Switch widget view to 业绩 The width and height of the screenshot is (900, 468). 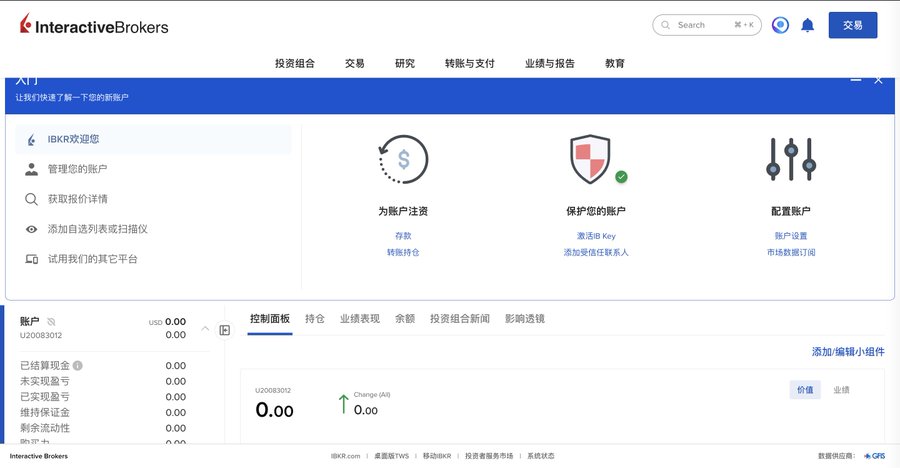coord(841,390)
